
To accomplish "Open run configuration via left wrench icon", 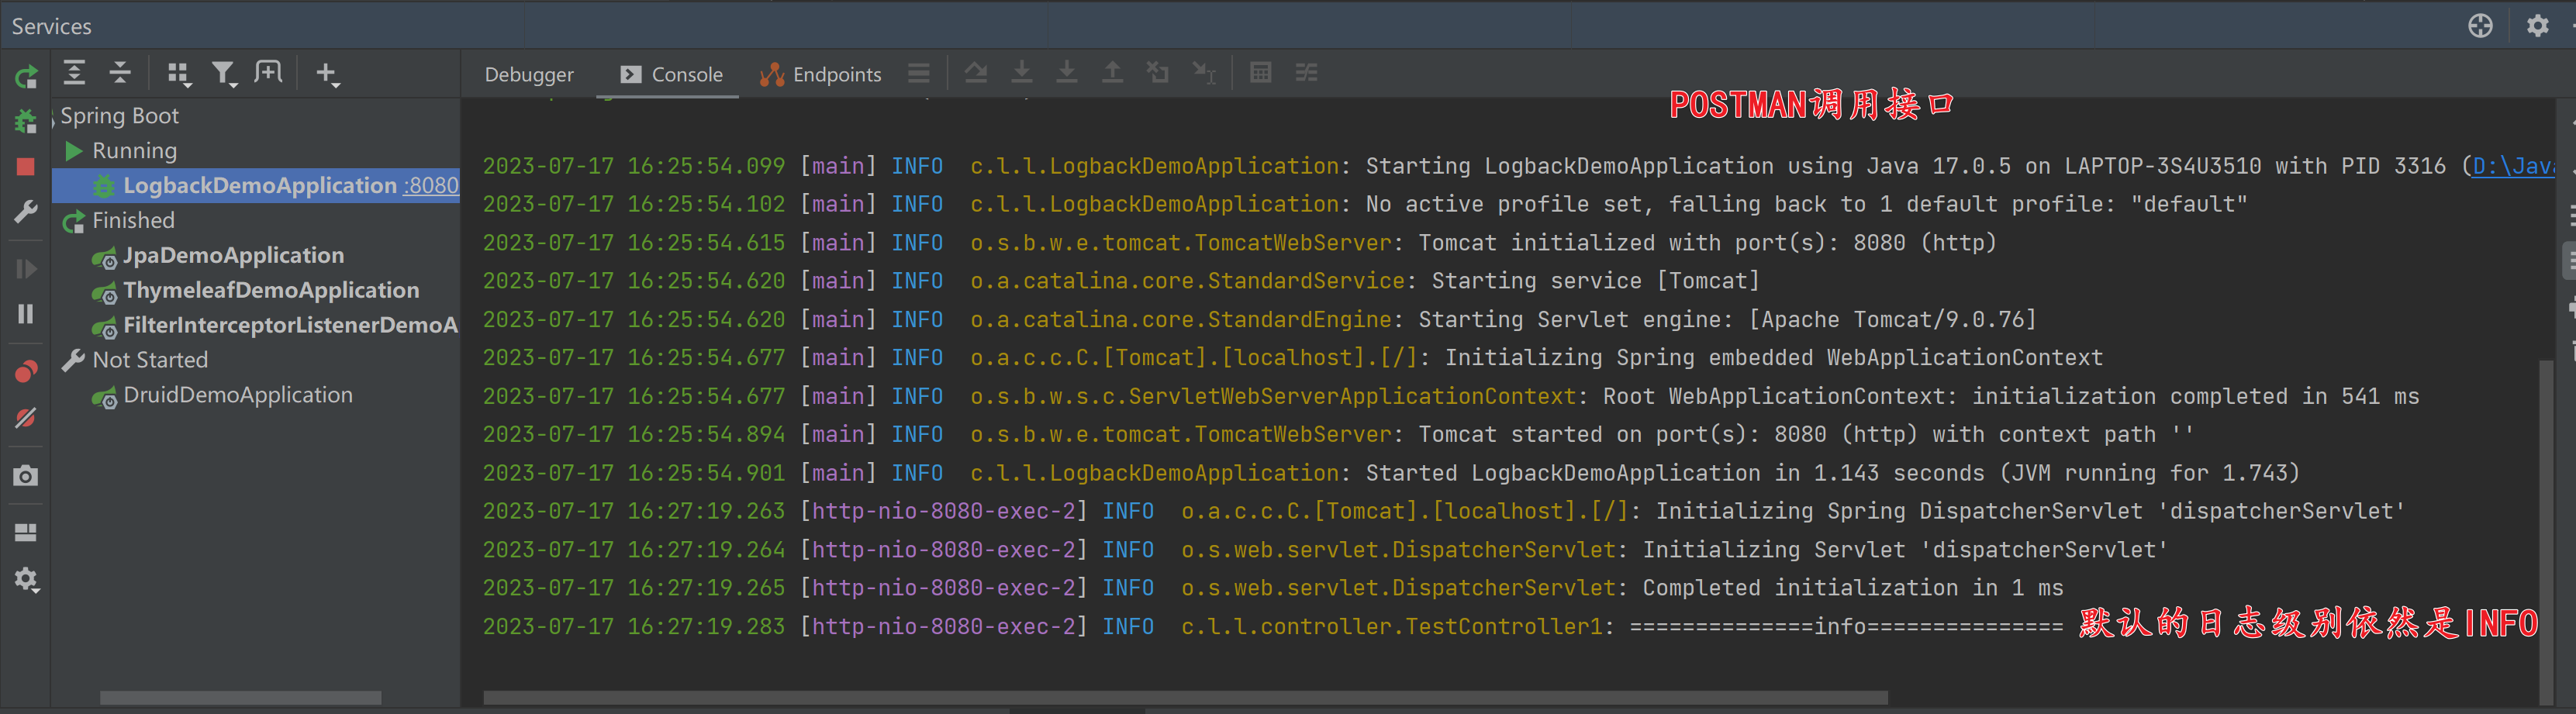I will pyautogui.click(x=26, y=212).
